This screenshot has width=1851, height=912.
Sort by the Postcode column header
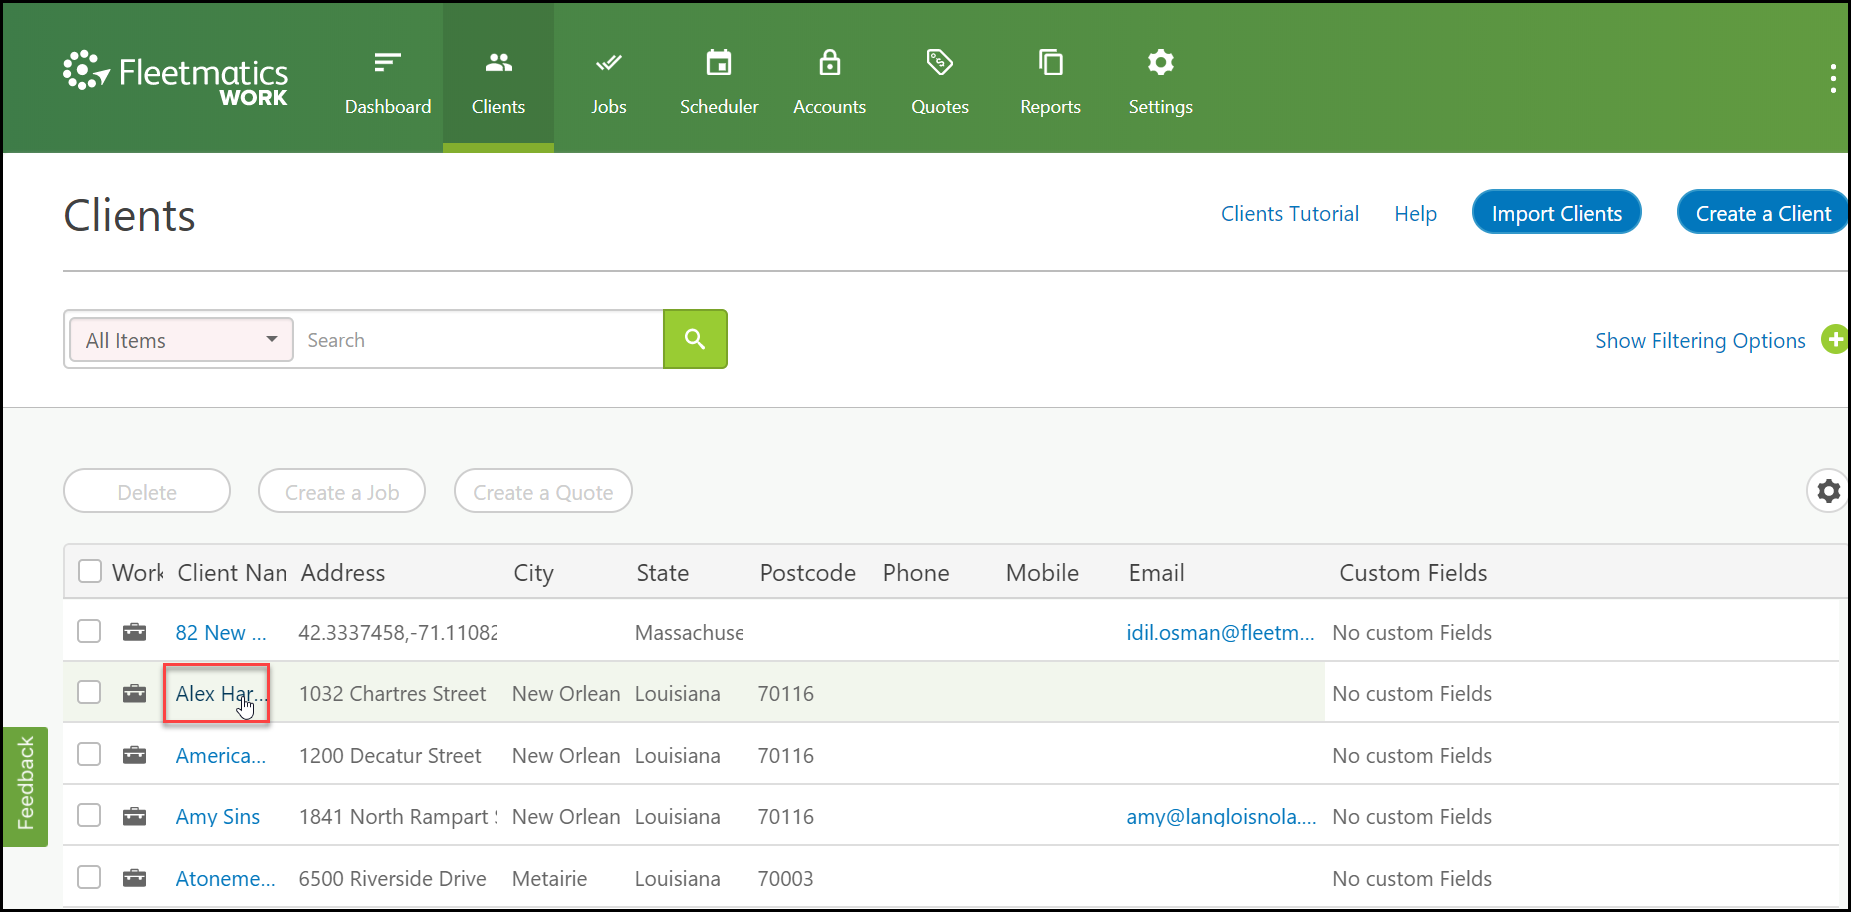[x=807, y=572]
